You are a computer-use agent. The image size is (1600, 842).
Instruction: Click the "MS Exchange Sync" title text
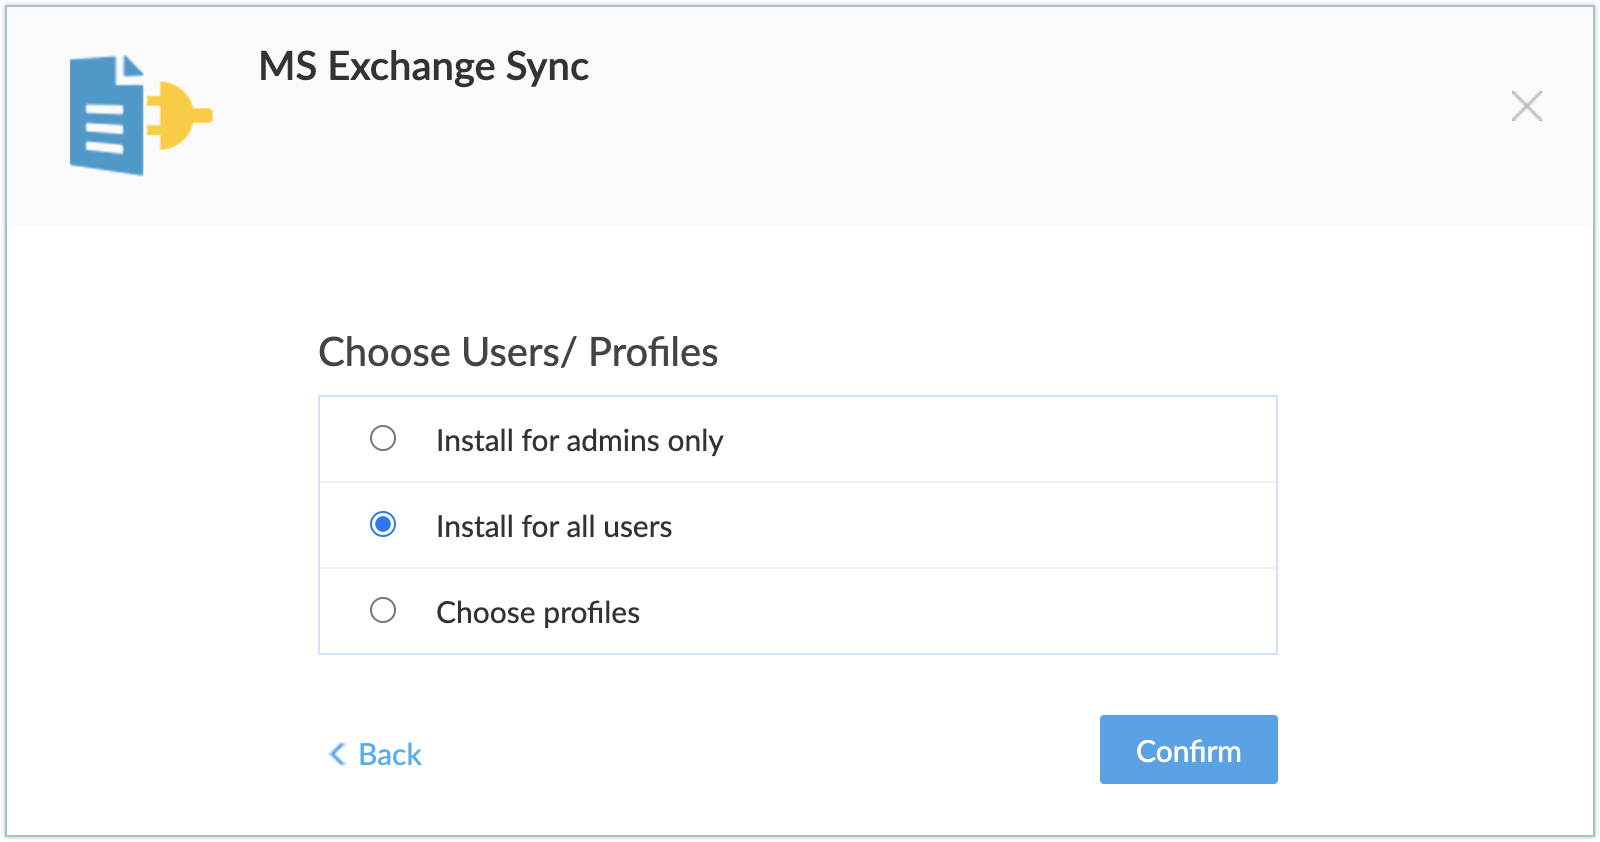(423, 67)
